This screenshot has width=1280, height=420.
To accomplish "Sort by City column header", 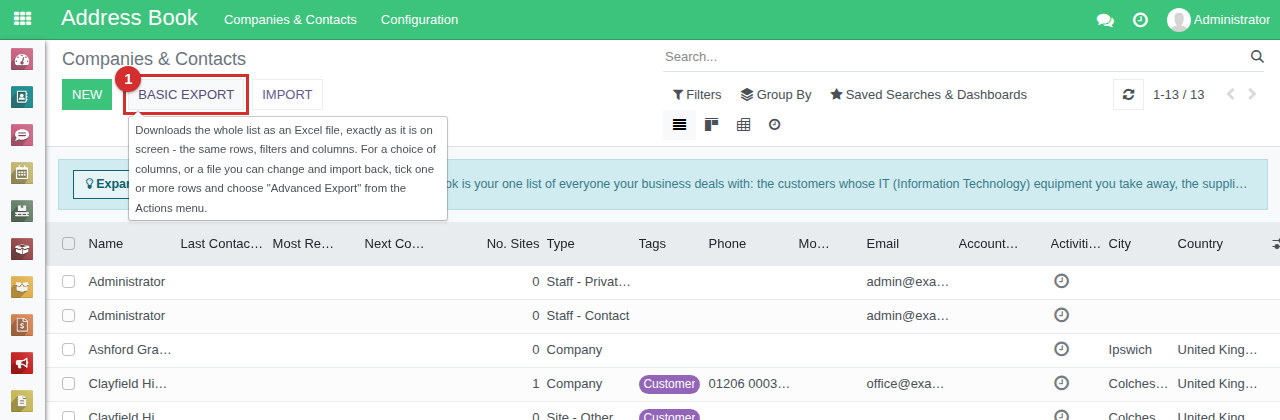I will click(x=1120, y=243).
